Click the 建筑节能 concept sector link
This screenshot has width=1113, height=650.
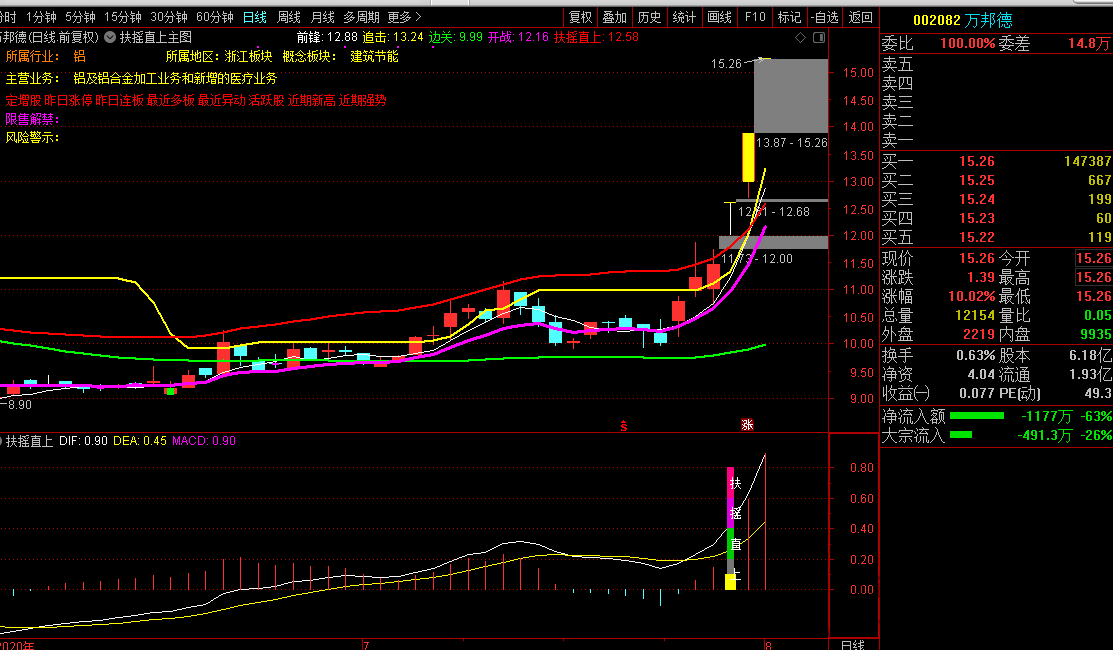374,57
